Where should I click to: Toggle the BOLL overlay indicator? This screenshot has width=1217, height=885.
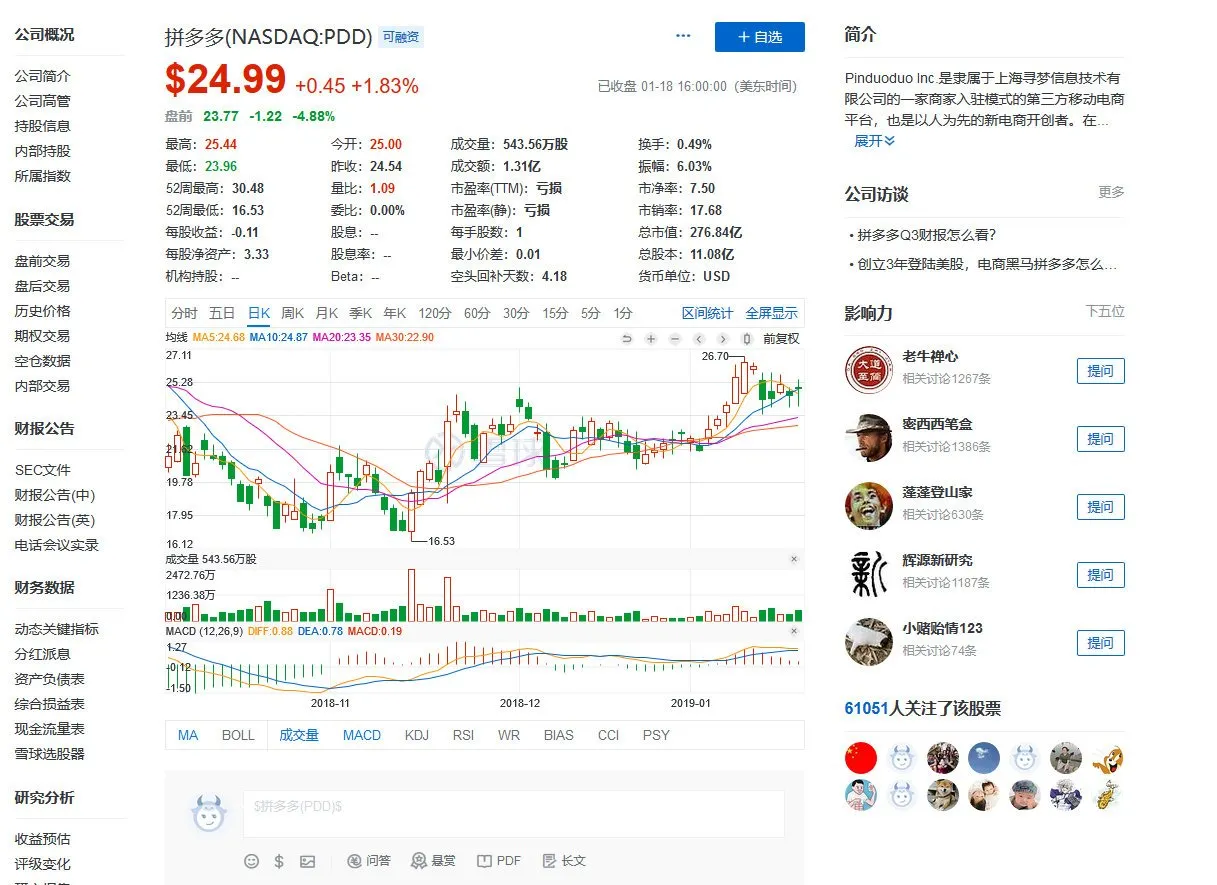click(238, 735)
